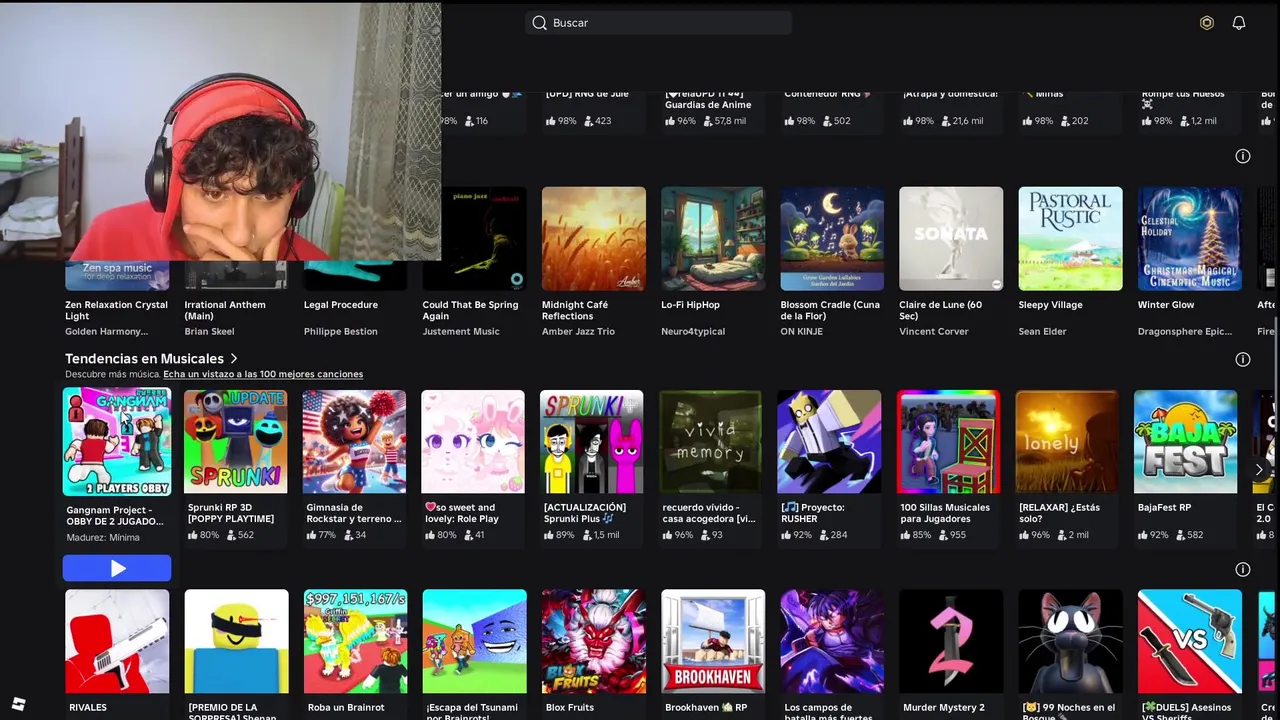Click Guardias de Anime game title
This screenshot has height=720, width=1280.
tap(708, 99)
